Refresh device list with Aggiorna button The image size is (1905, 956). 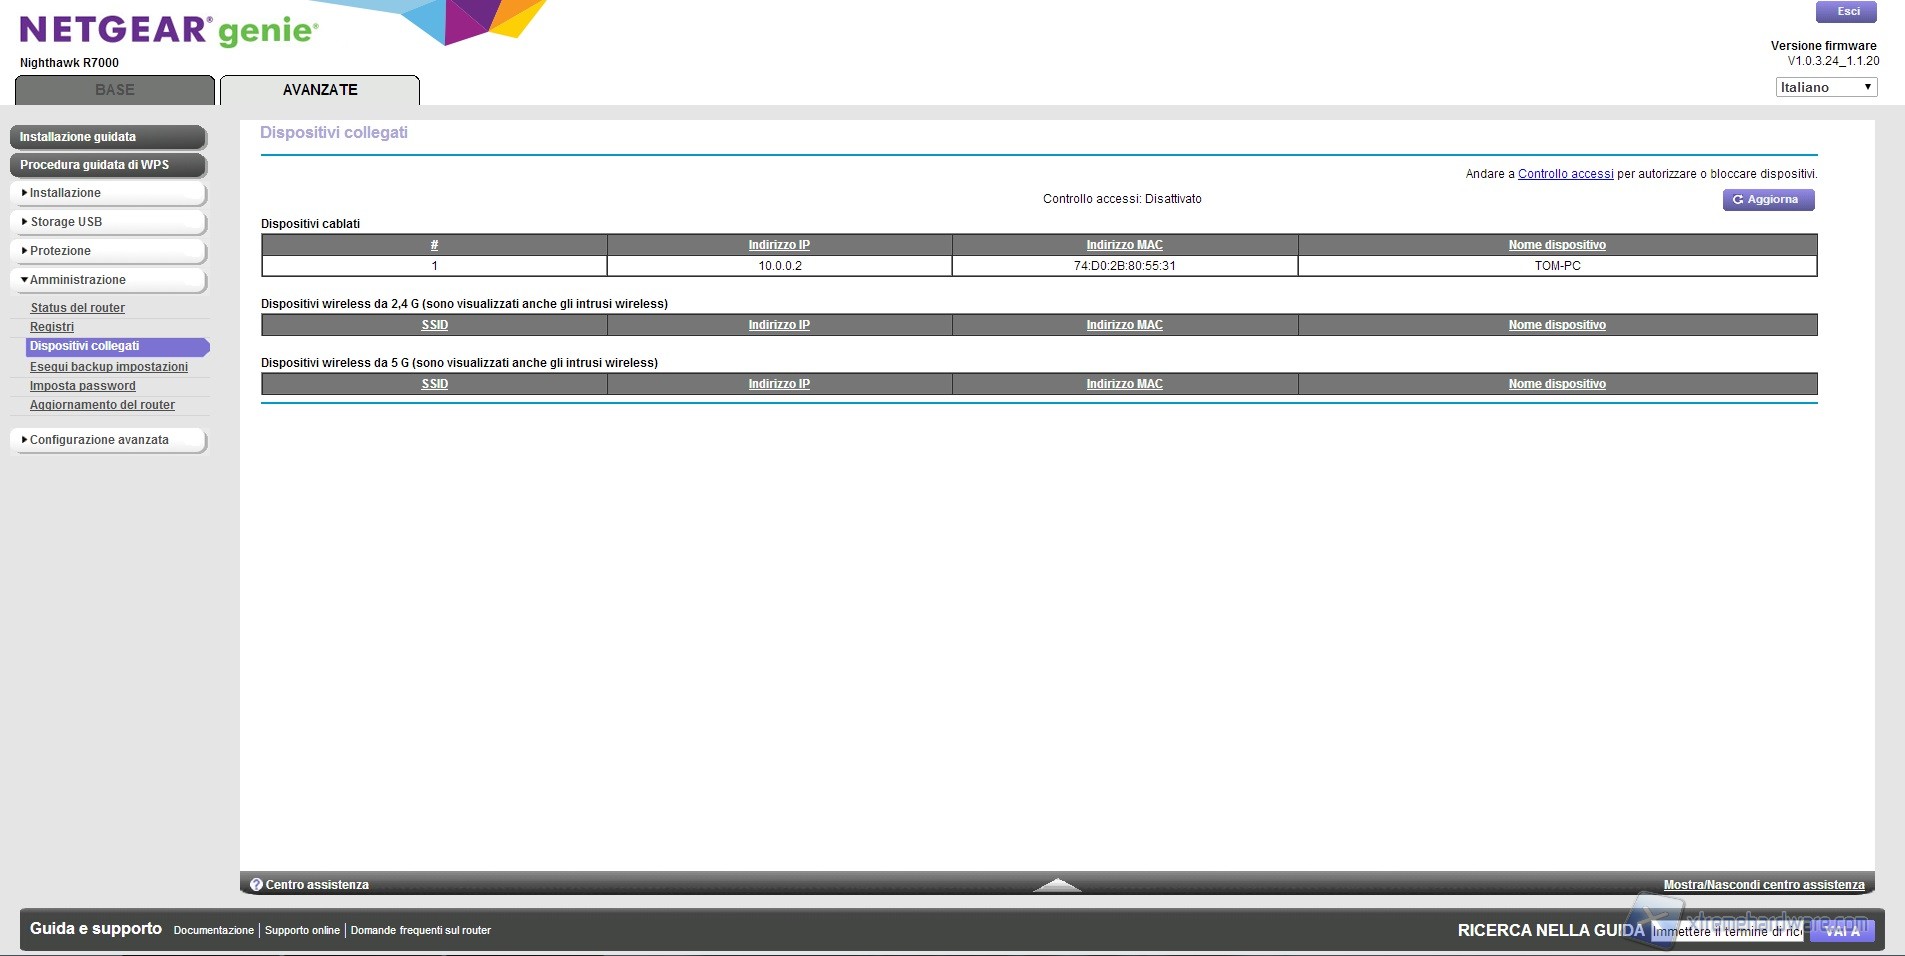(1767, 200)
